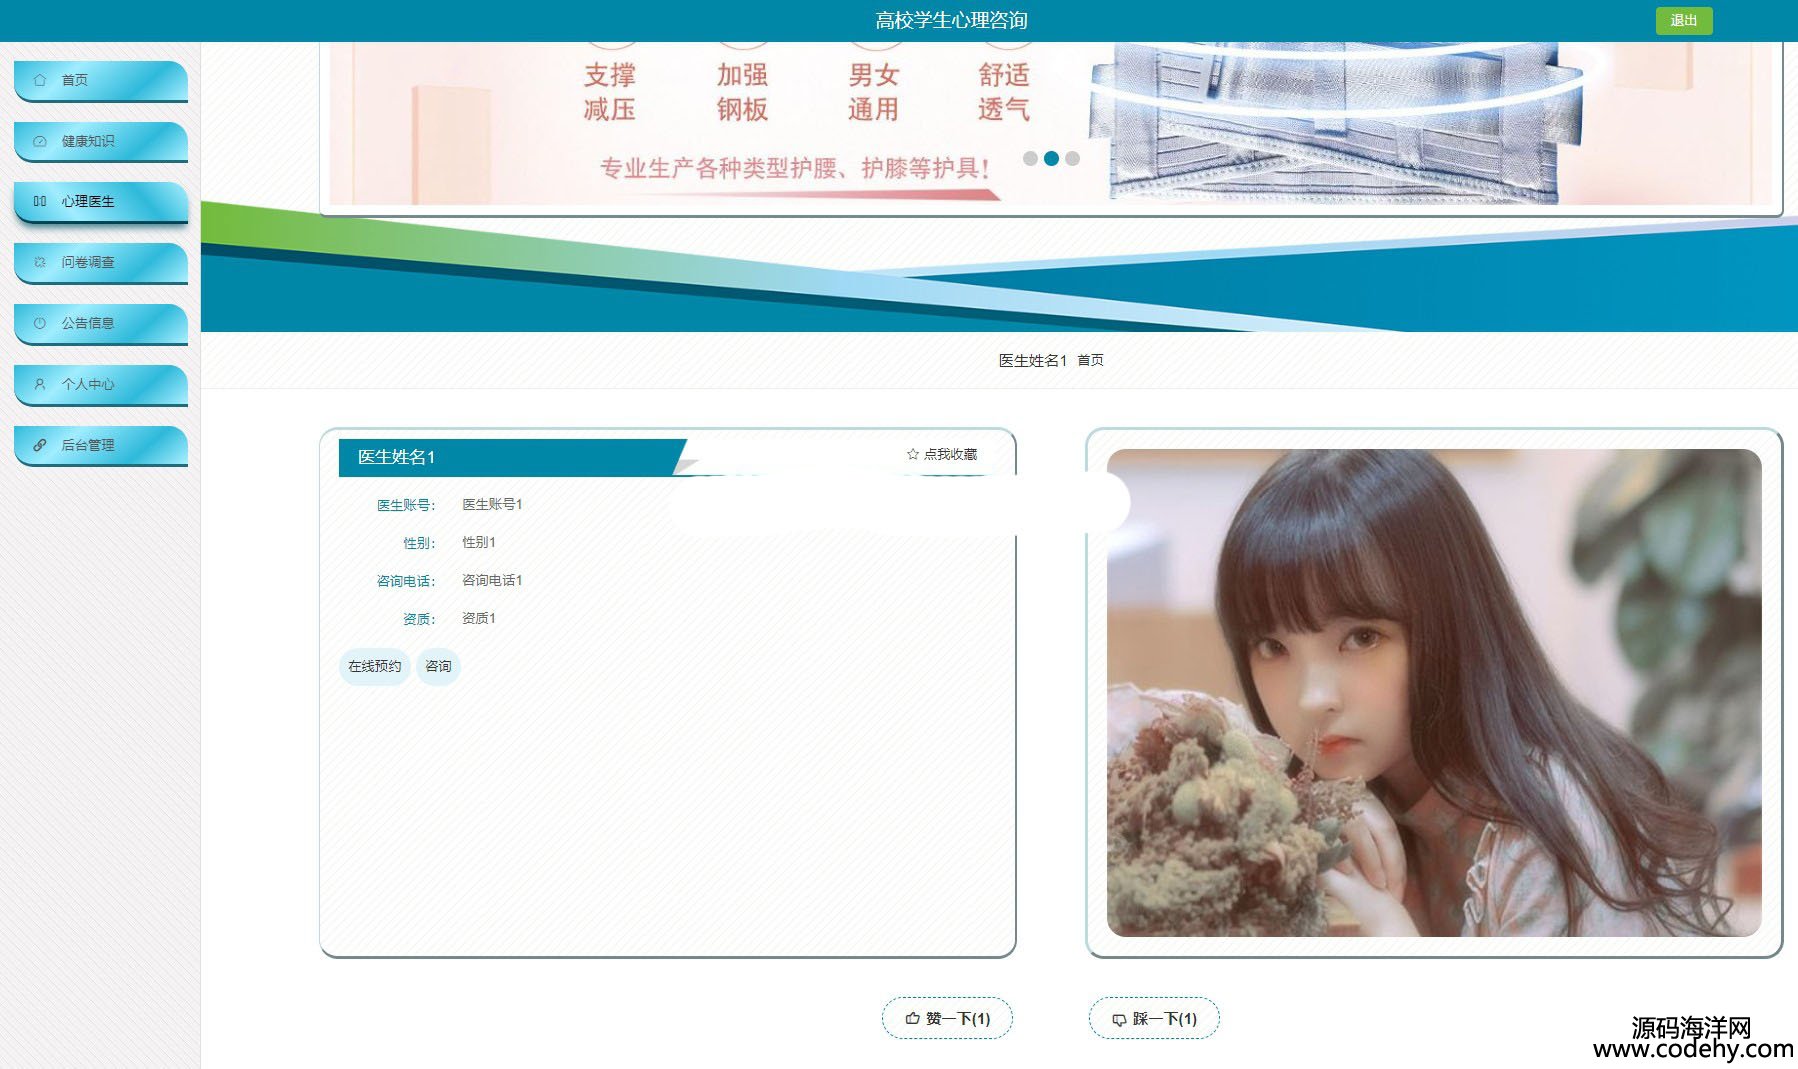Open the 问卷调查 sidebar menu item

101,263
